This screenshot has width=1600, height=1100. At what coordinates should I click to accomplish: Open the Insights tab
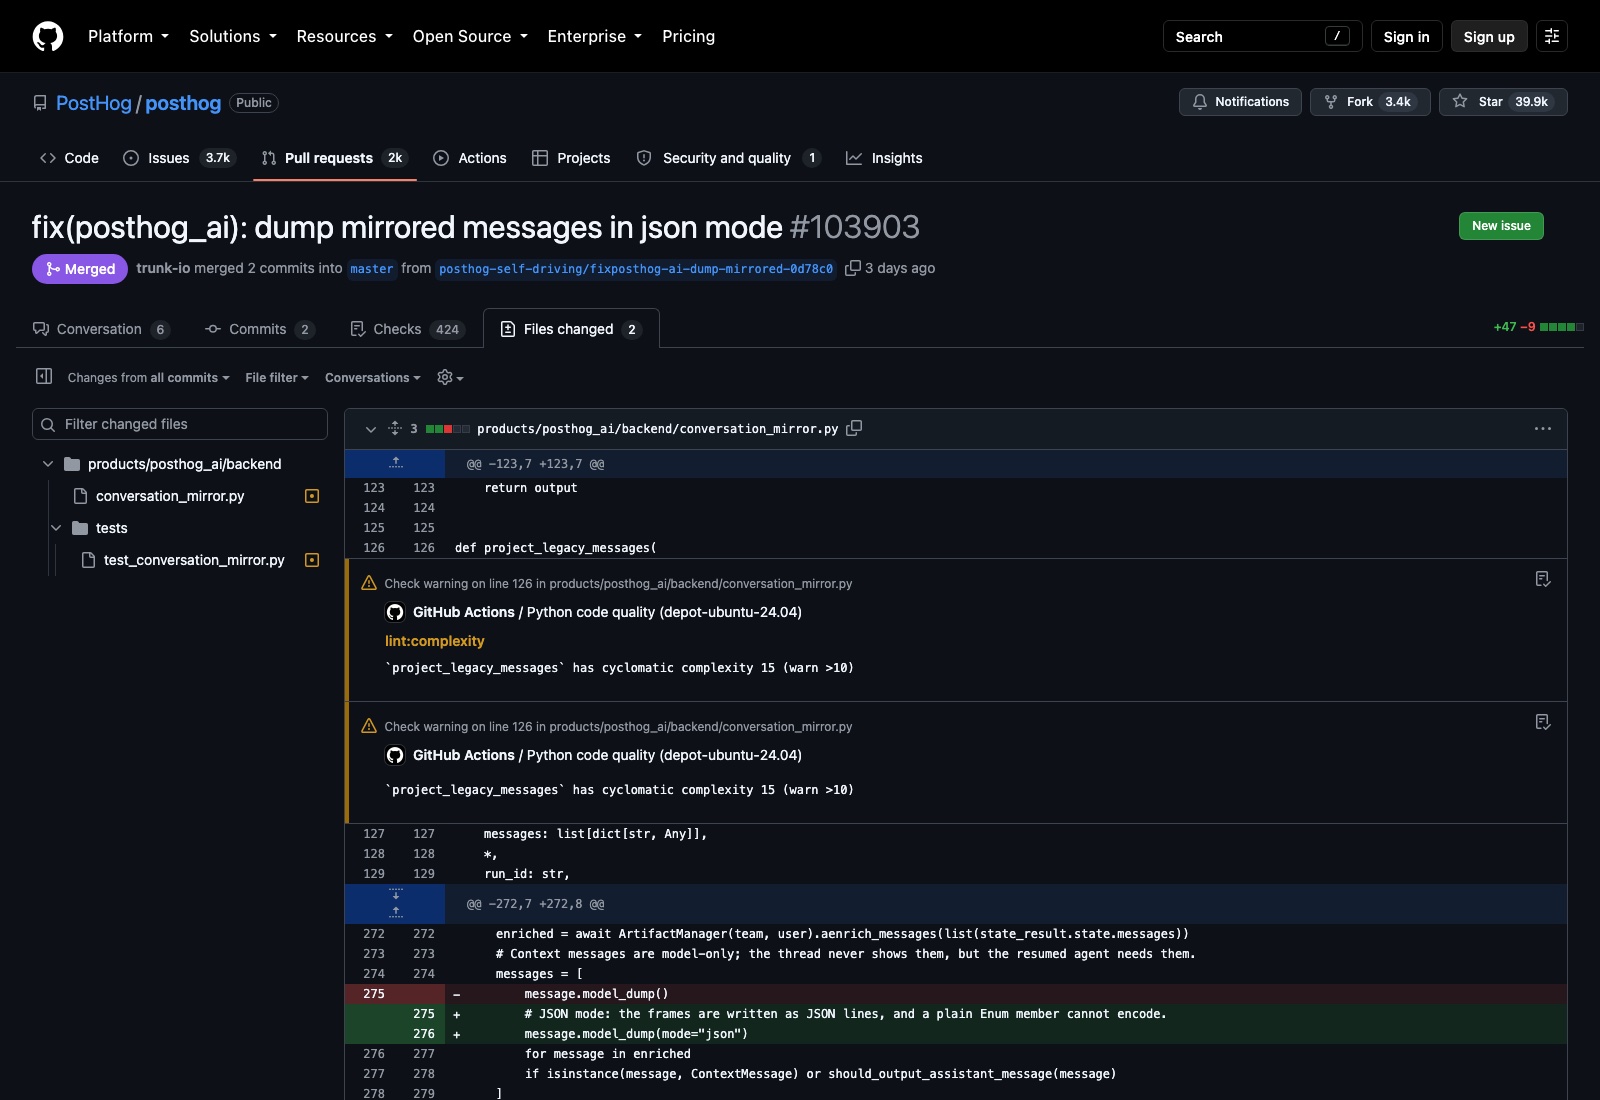coord(884,158)
